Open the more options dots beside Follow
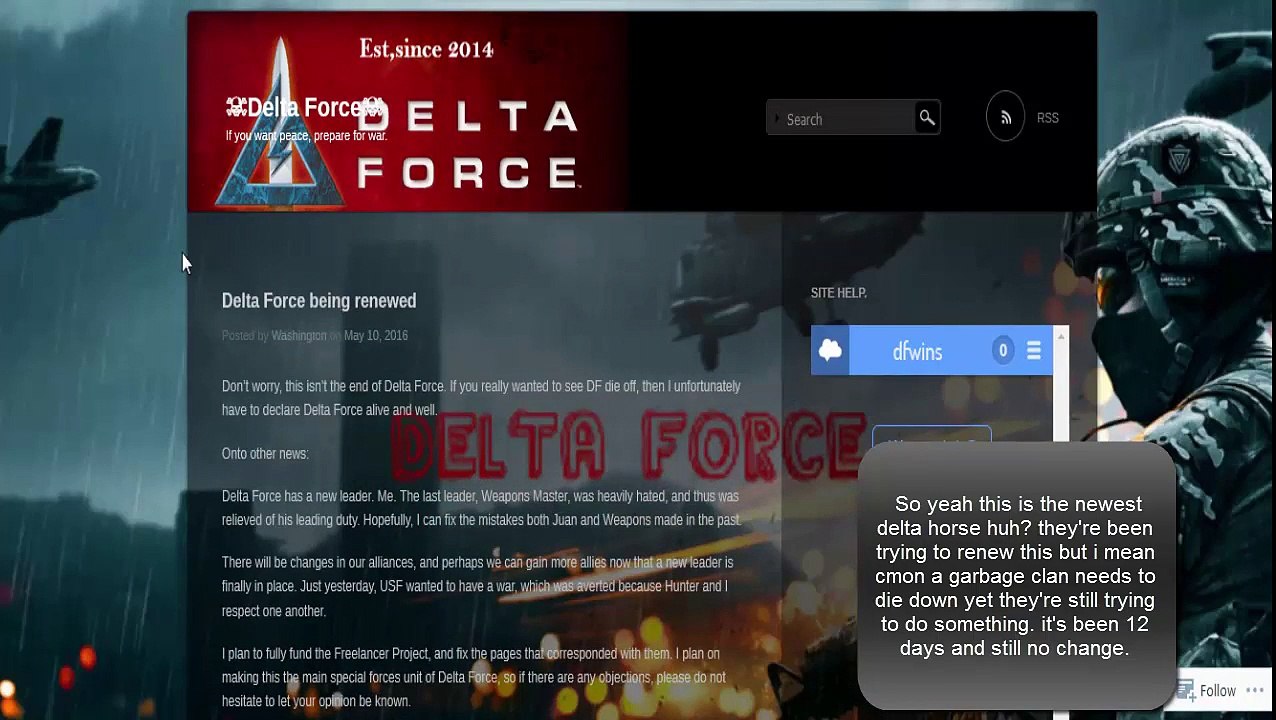The width and height of the screenshot is (1276, 720). (x=1255, y=691)
